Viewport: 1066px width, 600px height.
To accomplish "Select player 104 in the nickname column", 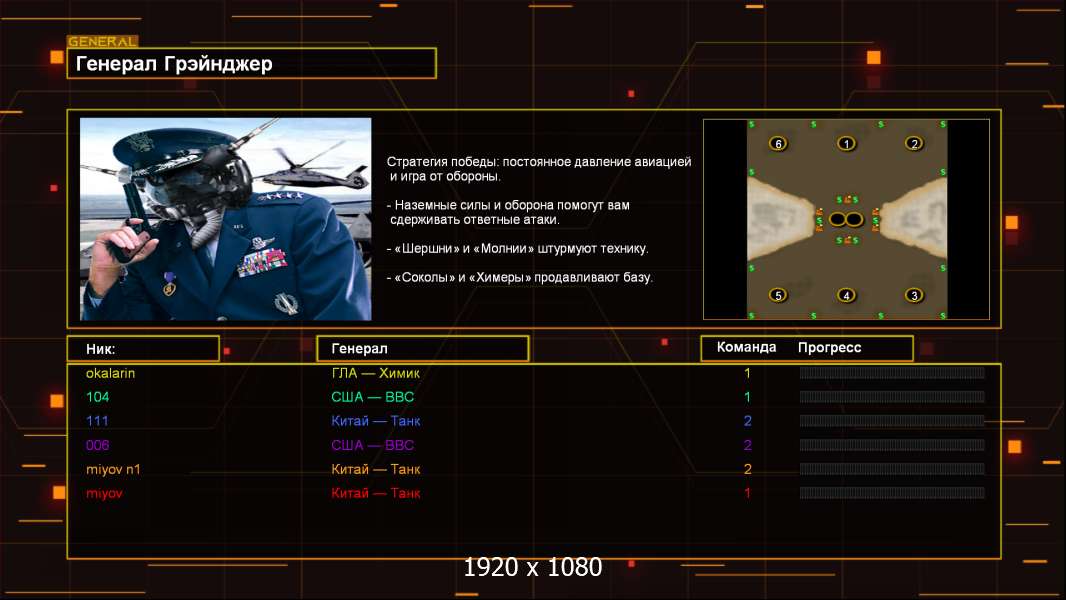I will [97, 397].
